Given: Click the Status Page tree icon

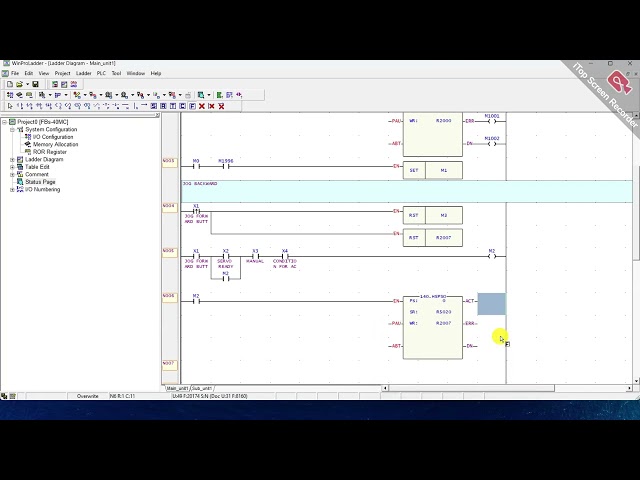Looking at the screenshot, I should click(x=20, y=182).
